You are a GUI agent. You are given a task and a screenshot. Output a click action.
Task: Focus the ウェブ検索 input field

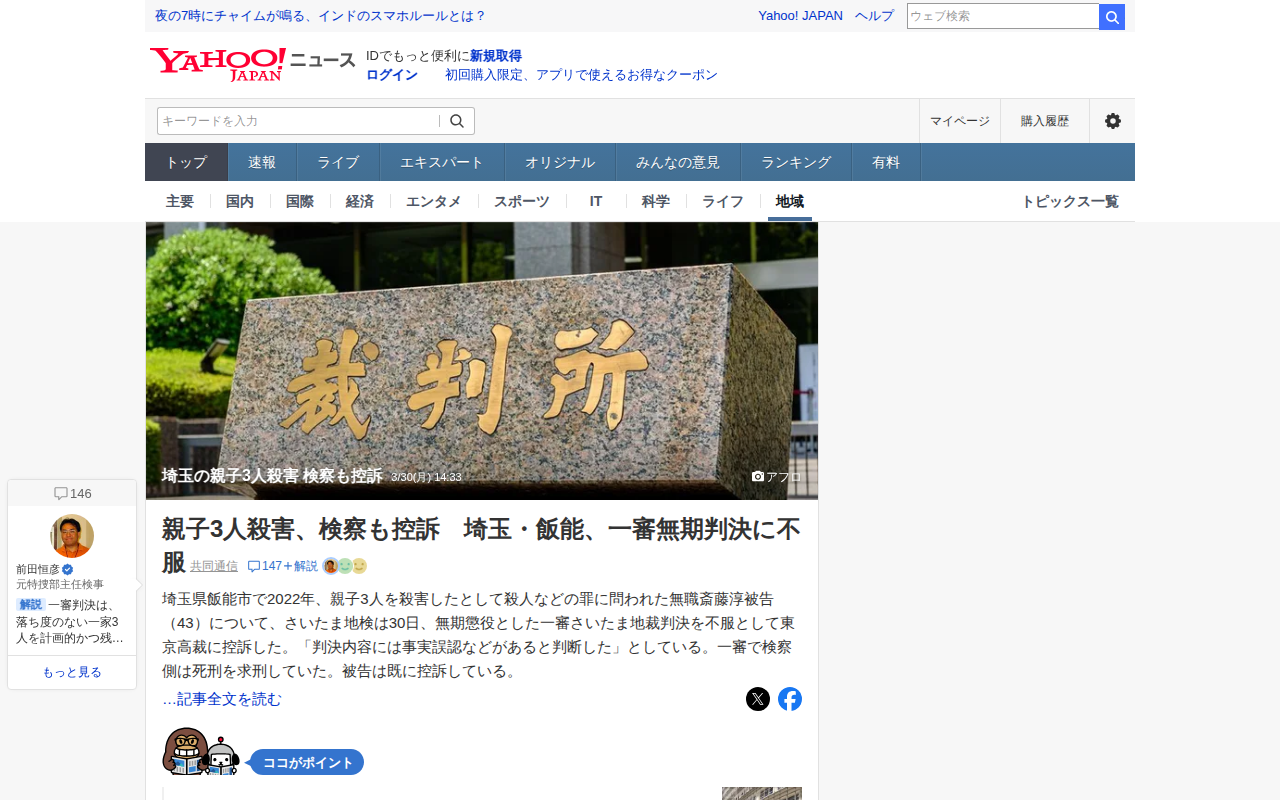point(1003,17)
